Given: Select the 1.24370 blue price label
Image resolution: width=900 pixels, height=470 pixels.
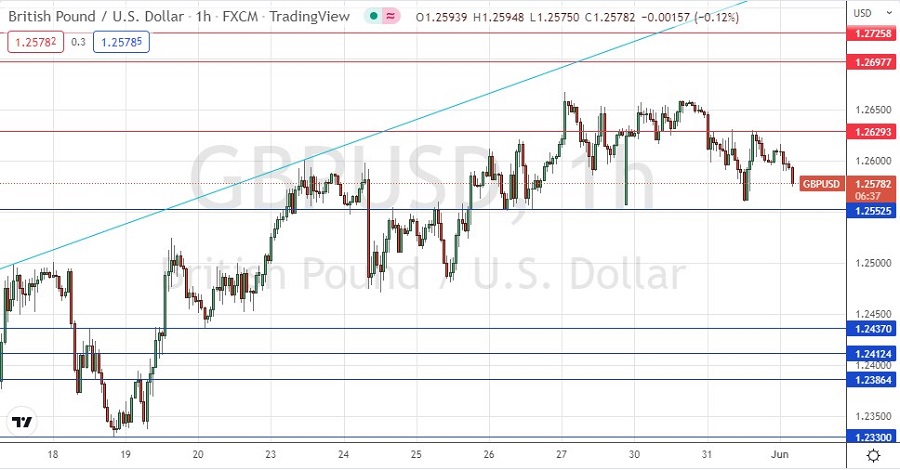Looking at the screenshot, I should point(875,329).
